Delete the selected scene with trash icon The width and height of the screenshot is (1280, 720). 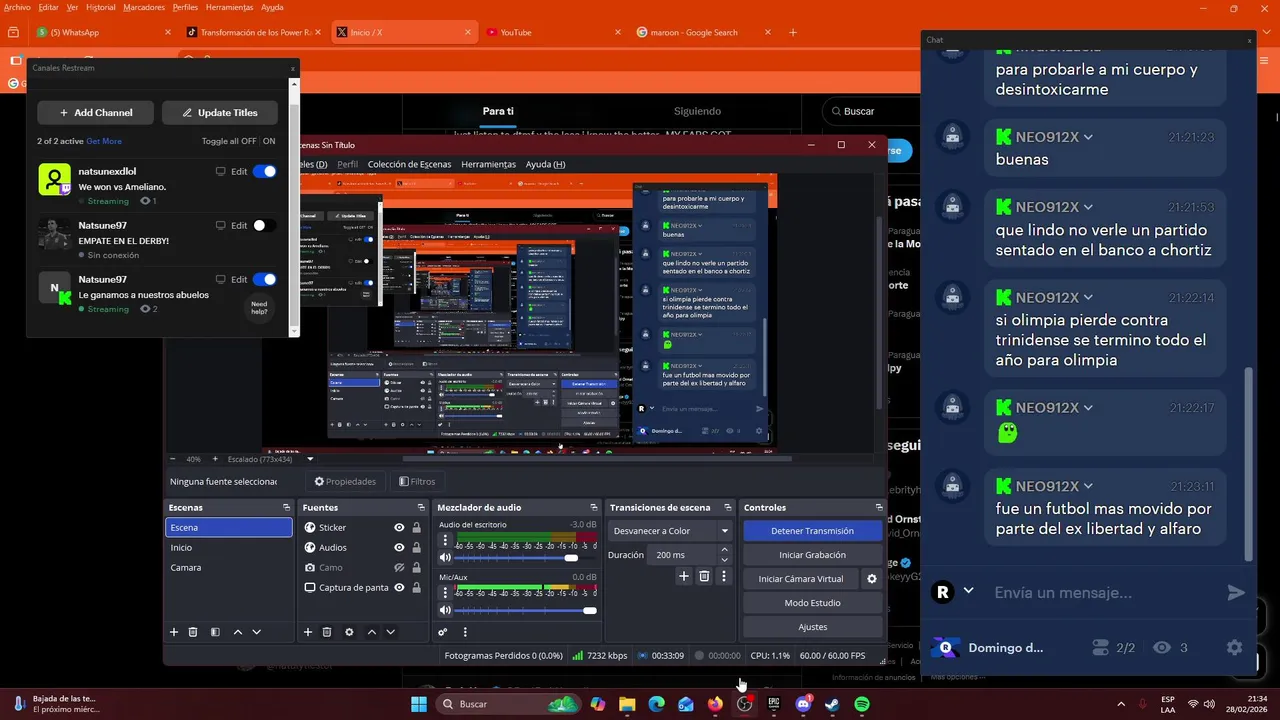pos(193,632)
